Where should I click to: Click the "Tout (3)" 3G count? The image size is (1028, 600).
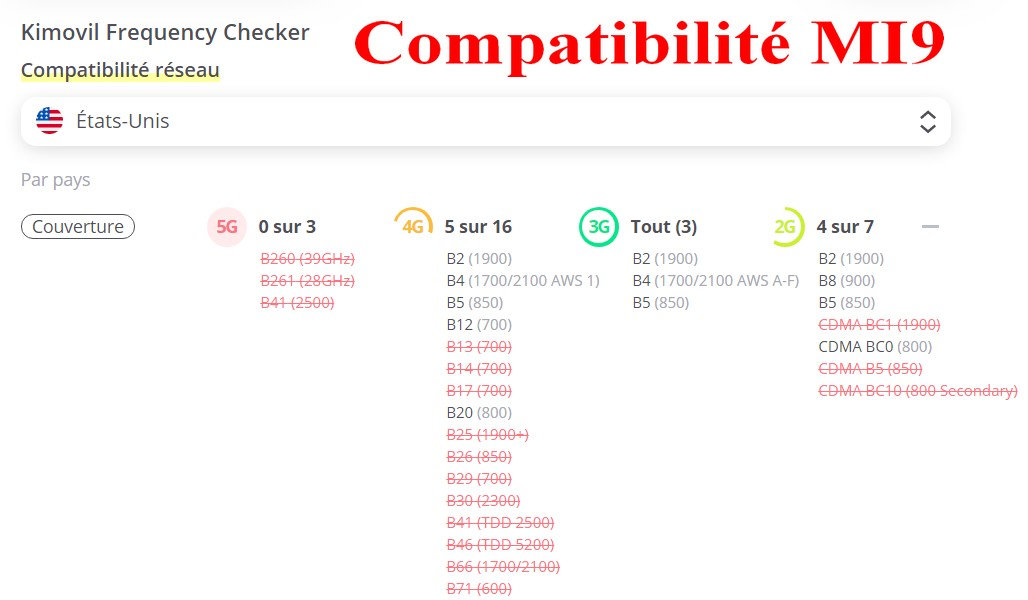(x=663, y=227)
